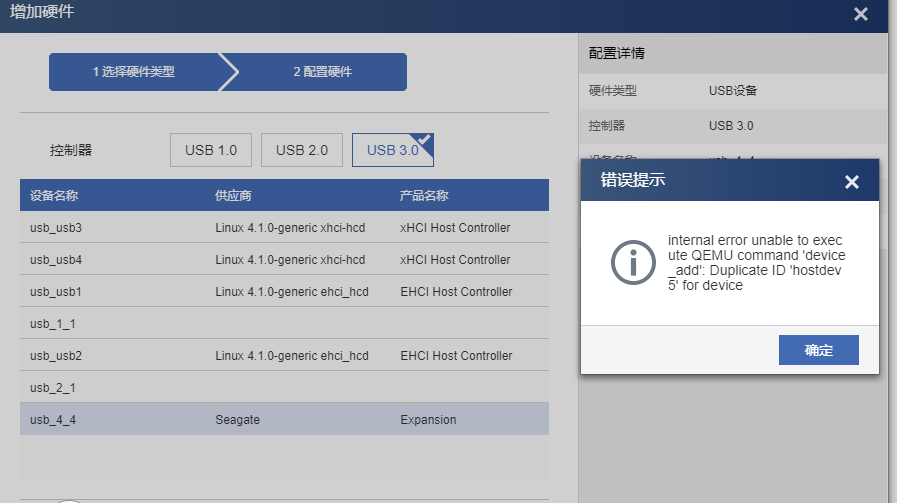
Task: Click the 供应商 column header
Action: (x=233, y=195)
